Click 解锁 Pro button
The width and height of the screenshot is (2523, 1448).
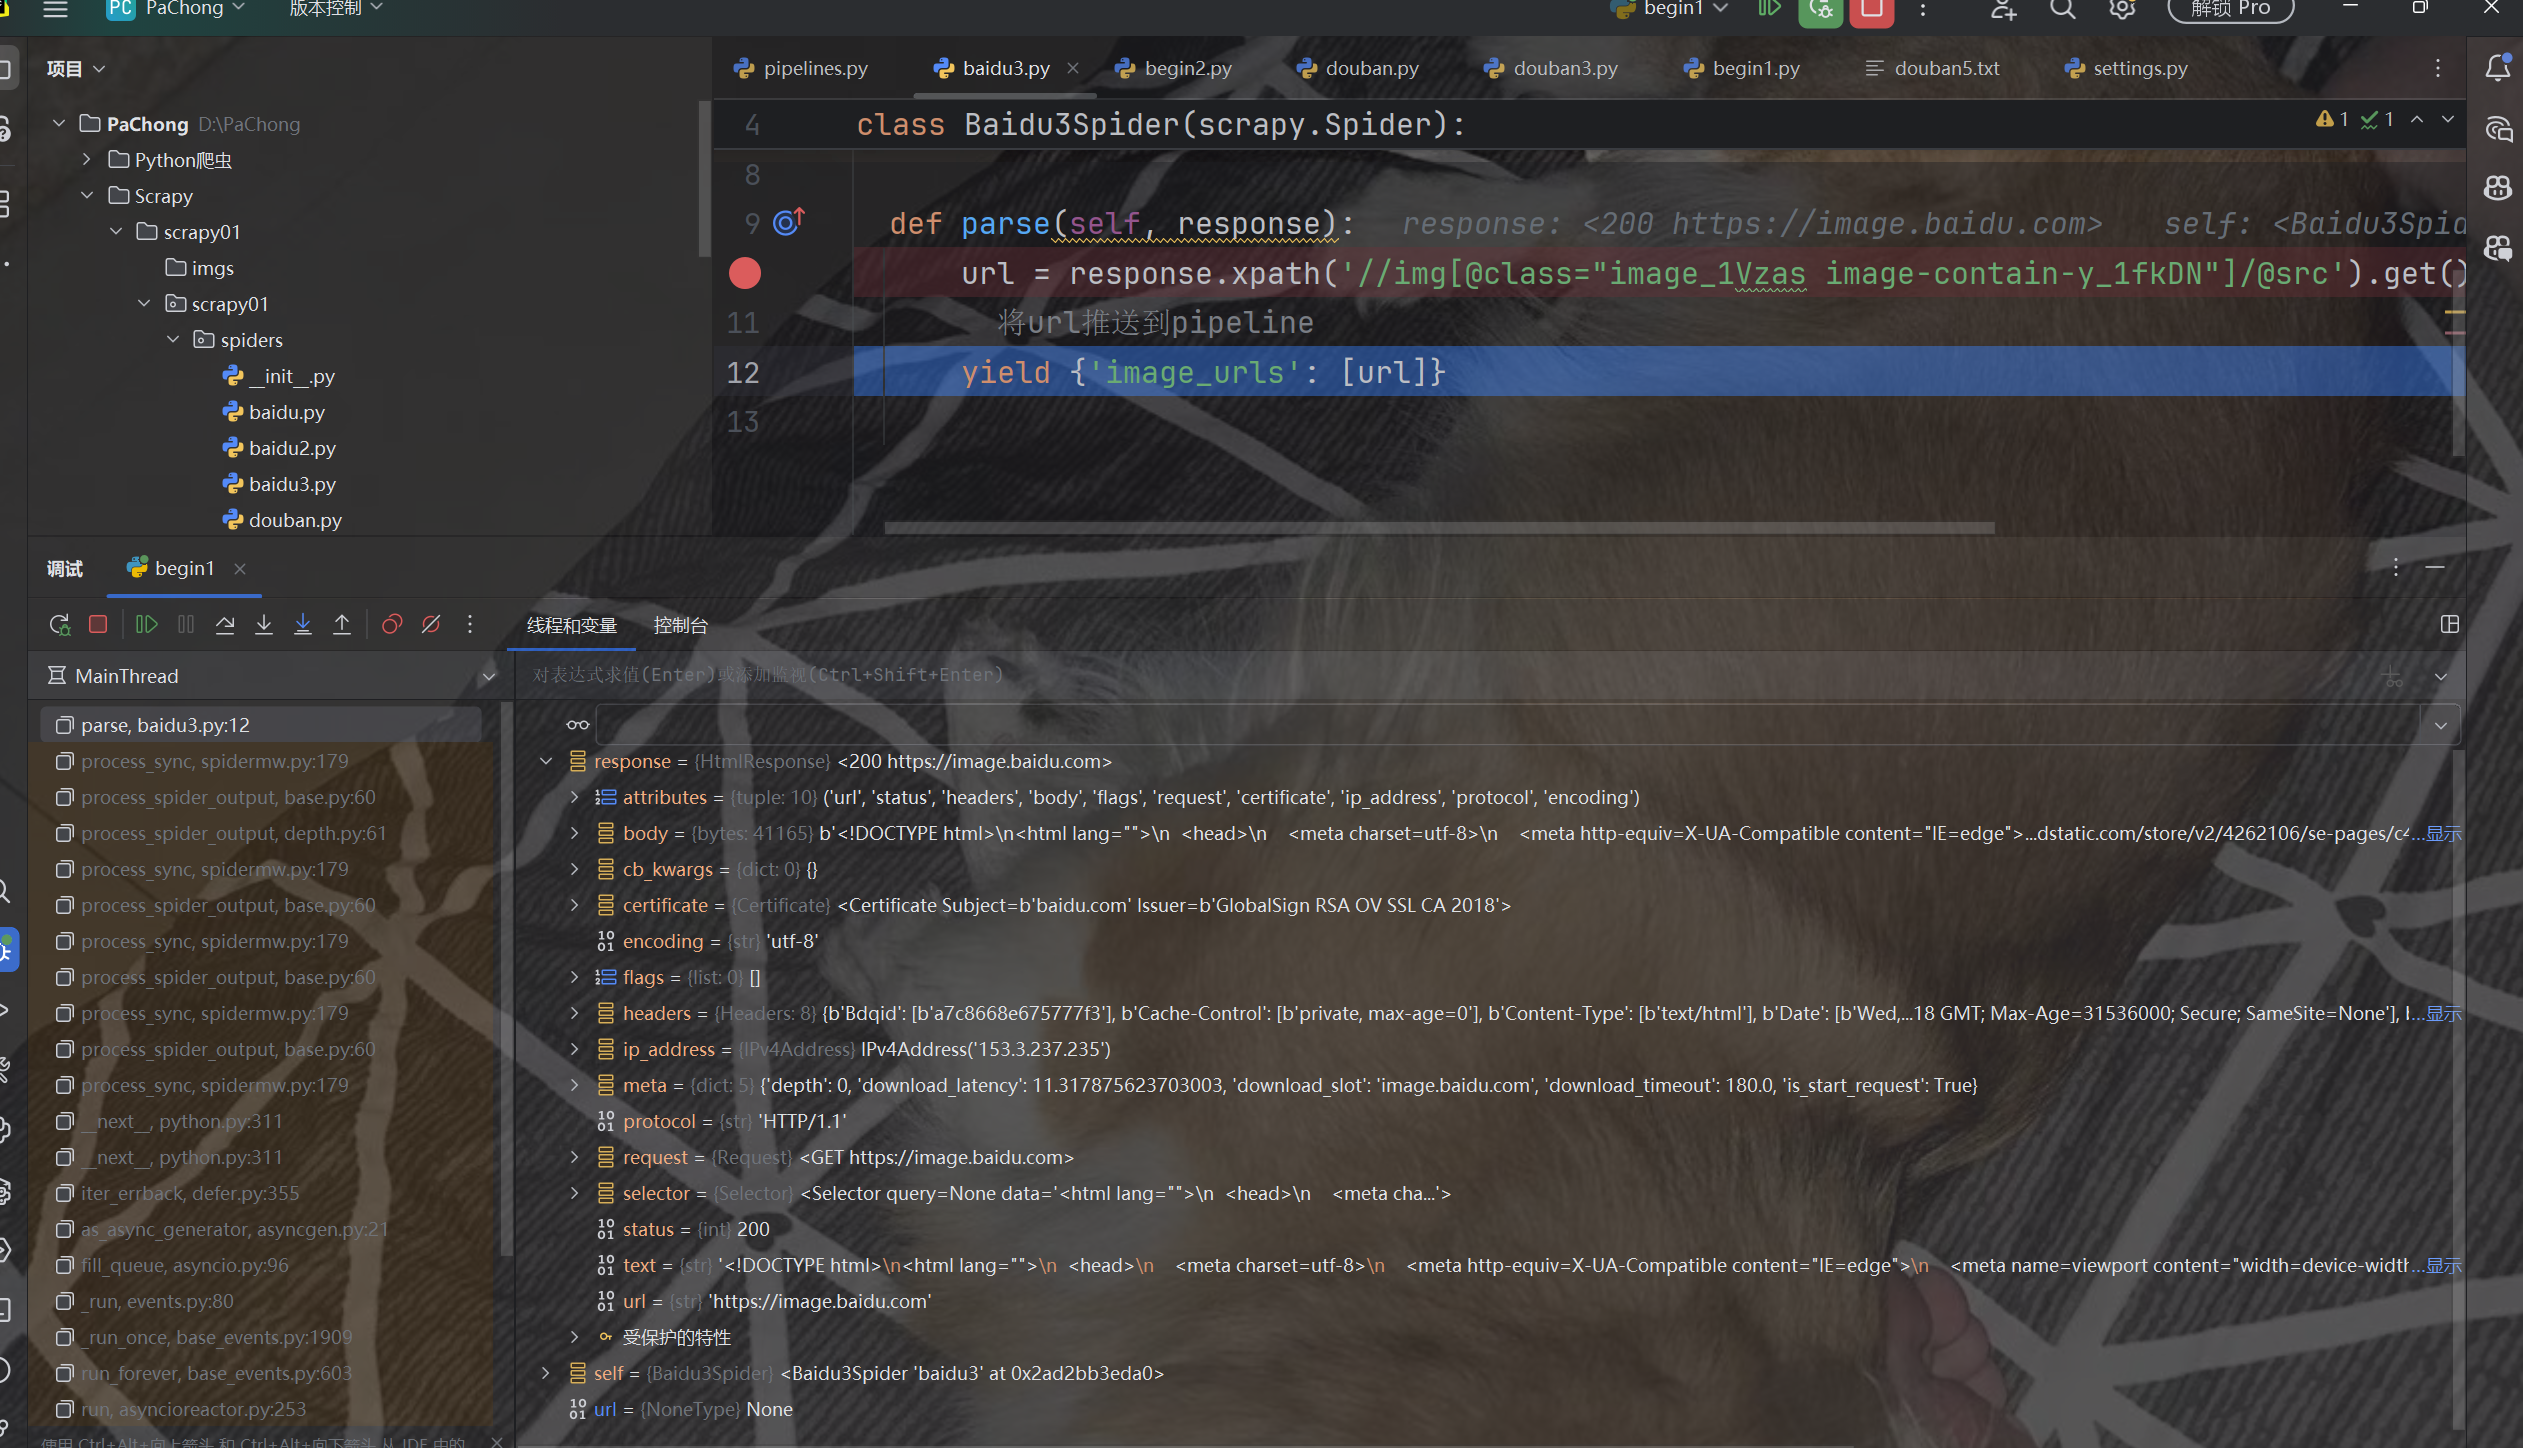pyautogui.click(x=2230, y=9)
